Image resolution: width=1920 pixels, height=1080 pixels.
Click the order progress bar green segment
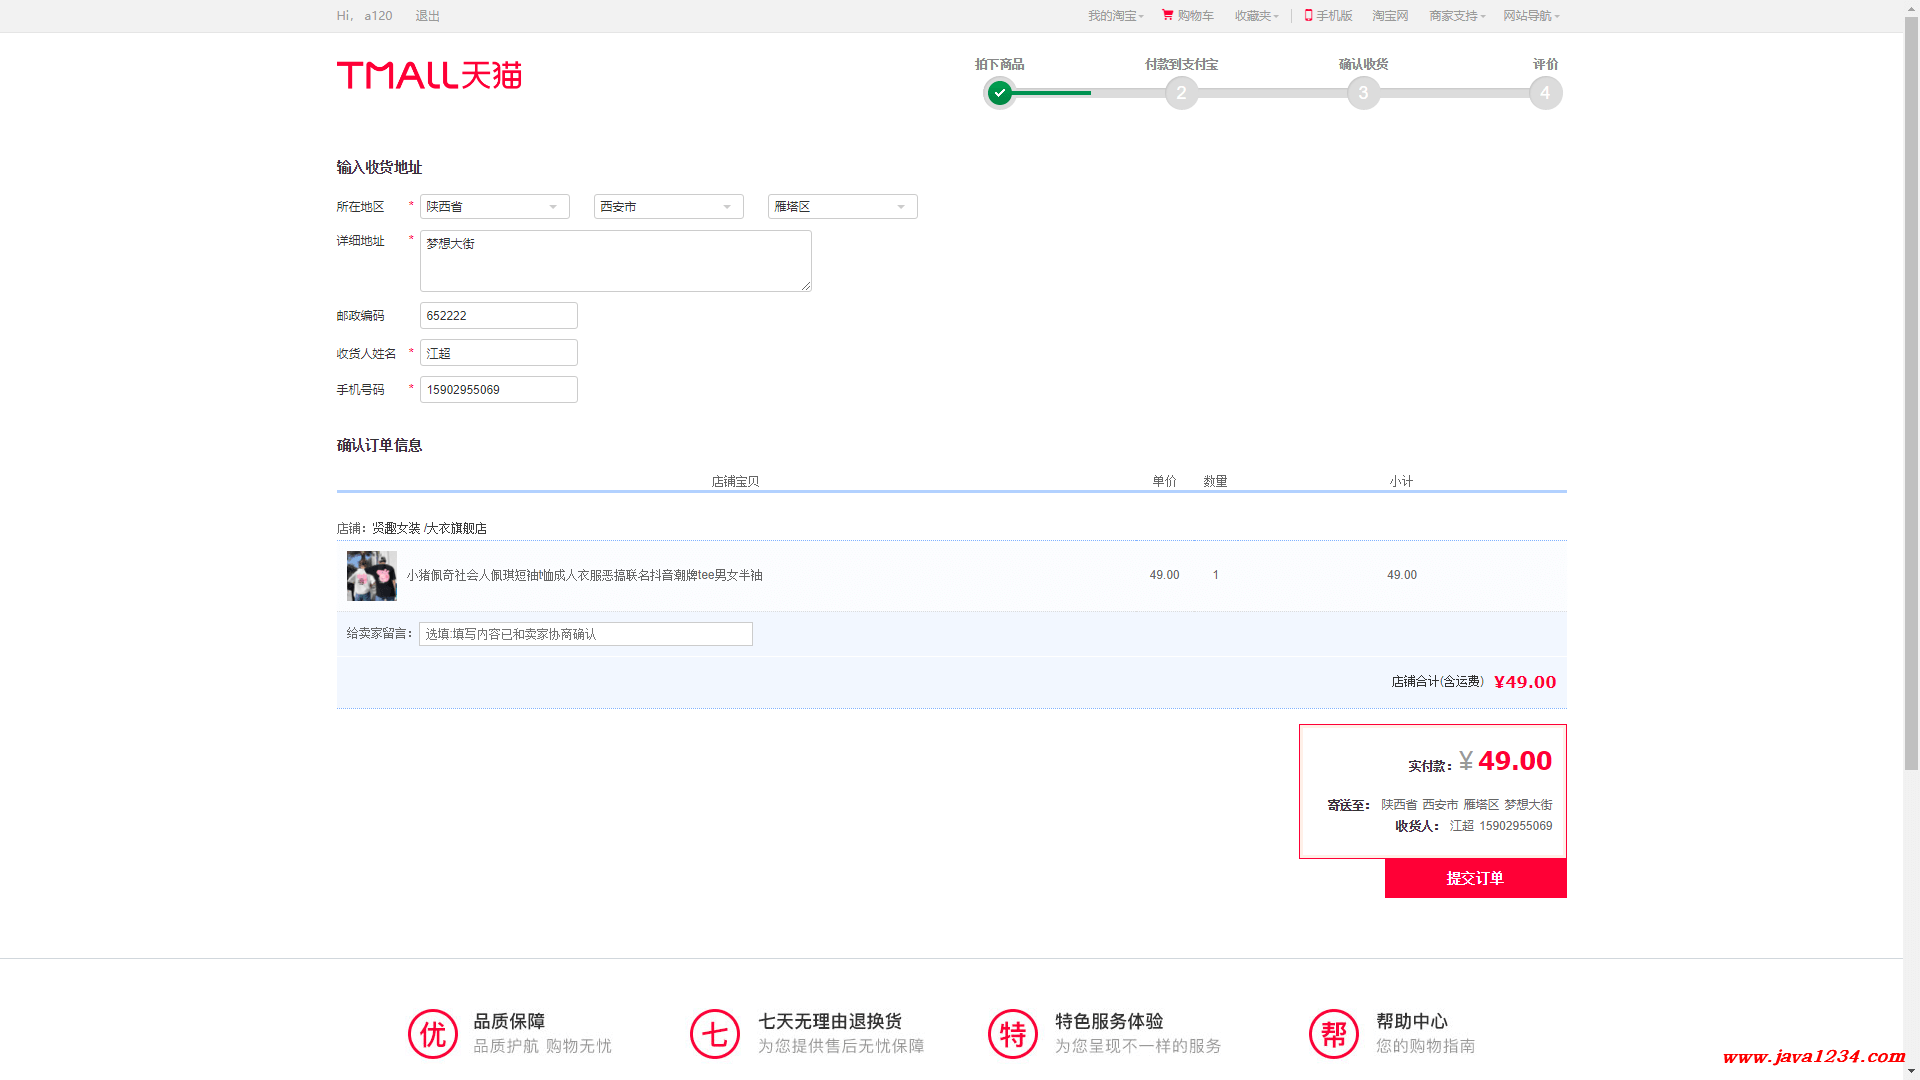coord(1052,93)
